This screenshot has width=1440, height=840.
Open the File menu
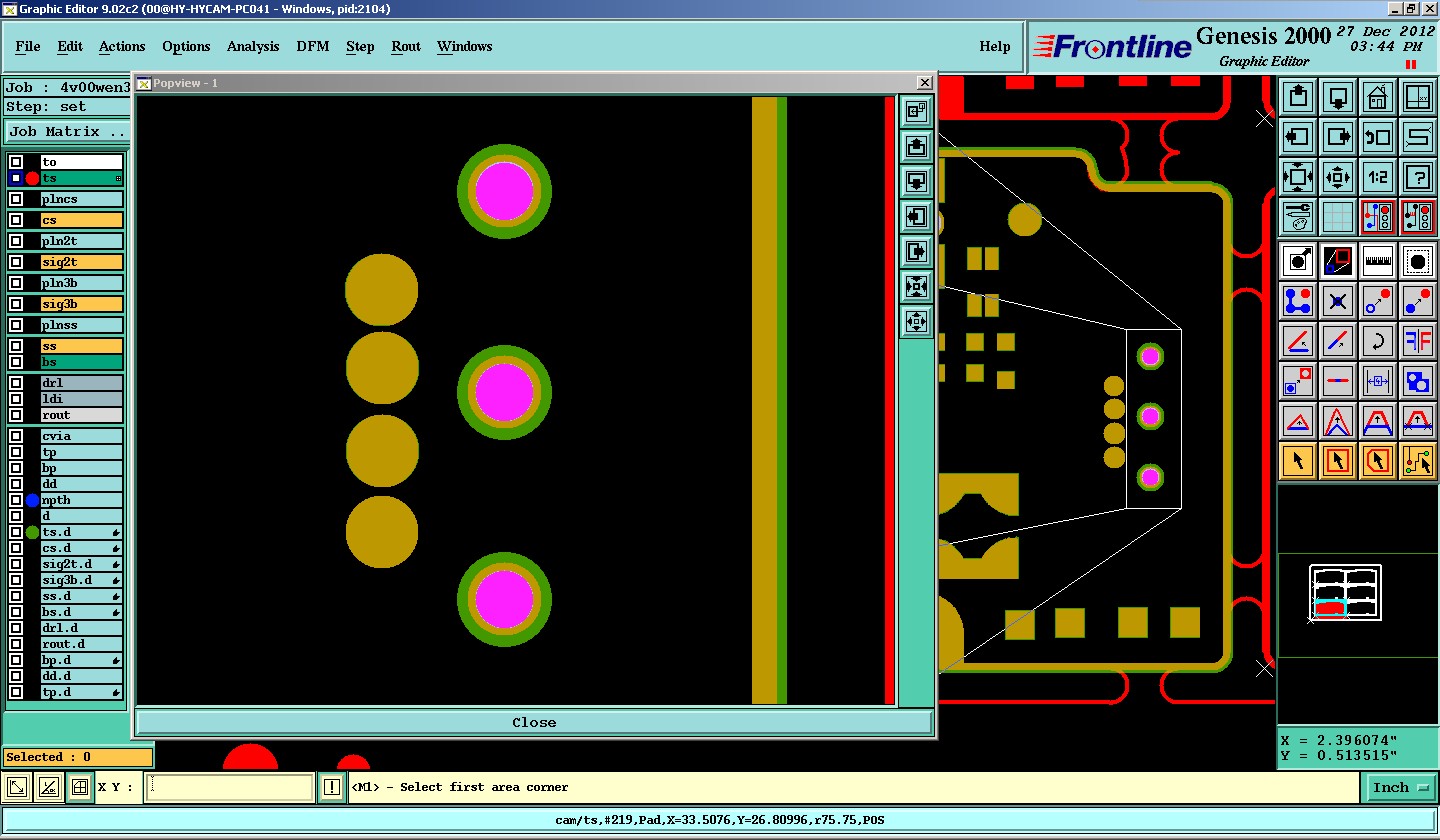[x=28, y=46]
